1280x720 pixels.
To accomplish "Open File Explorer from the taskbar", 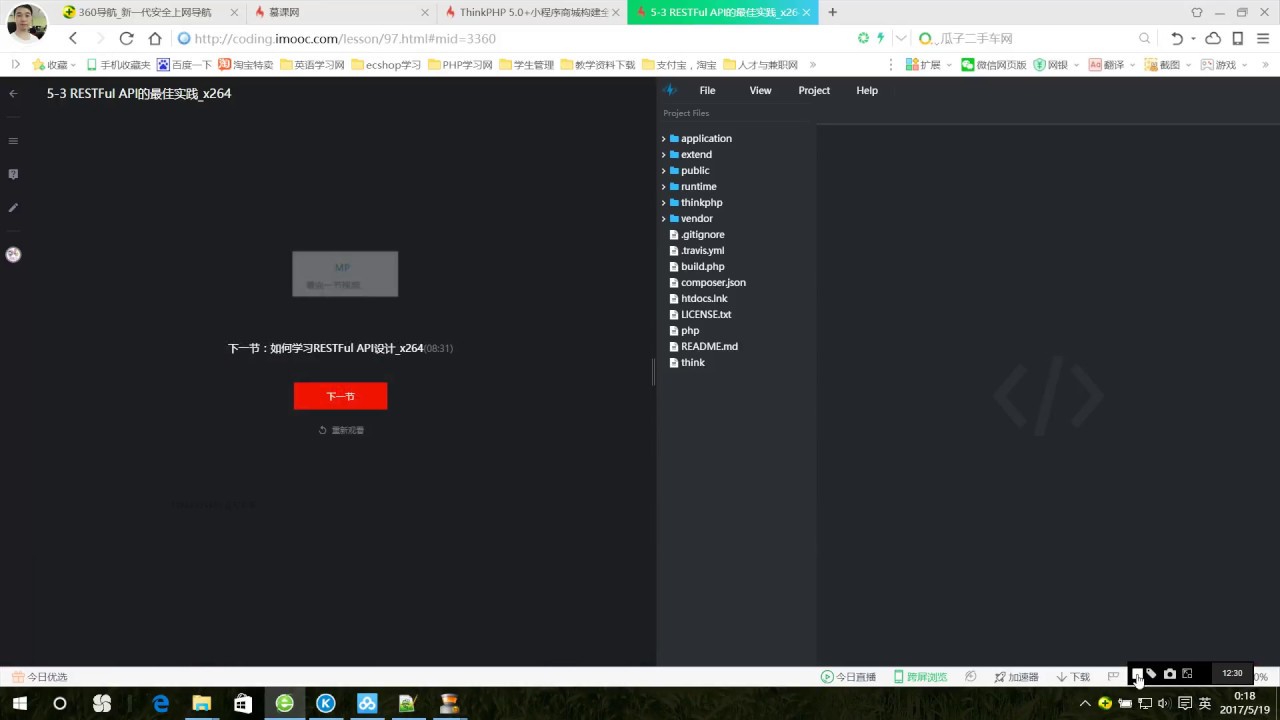I will pyautogui.click(x=202, y=703).
